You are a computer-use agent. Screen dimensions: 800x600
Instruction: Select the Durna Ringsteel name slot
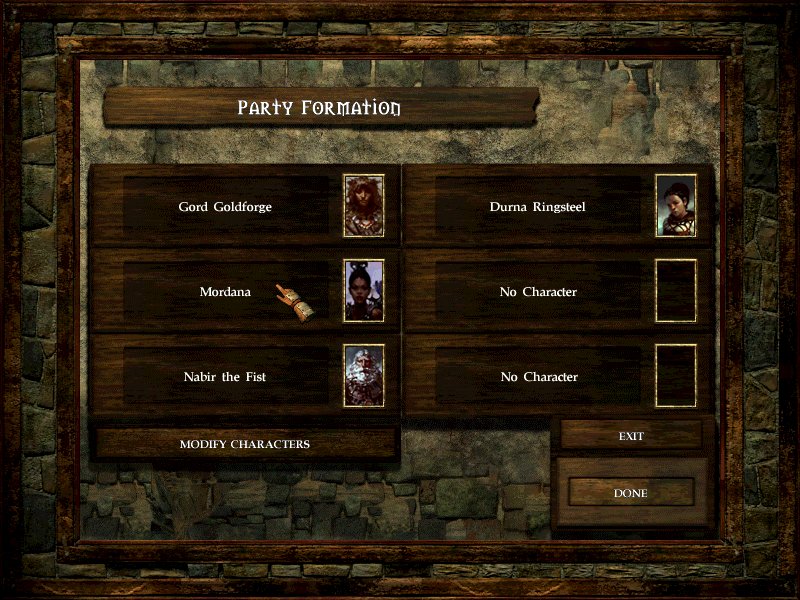tap(538, 206)
